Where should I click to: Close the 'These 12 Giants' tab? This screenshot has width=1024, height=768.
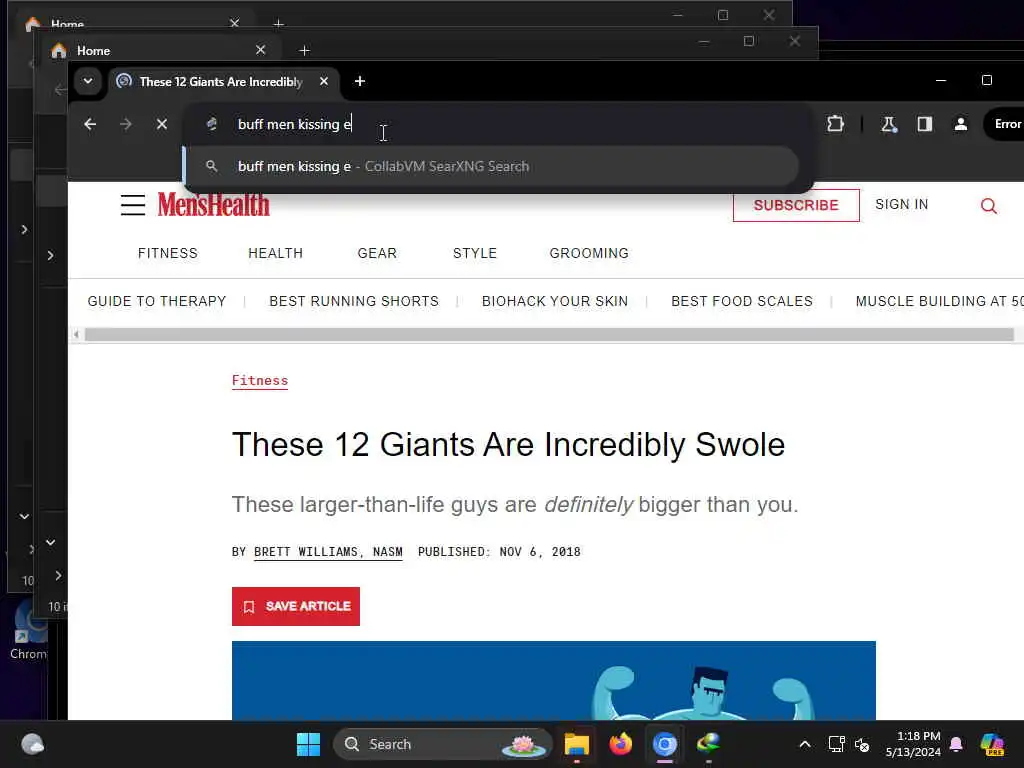coord(324,81)
